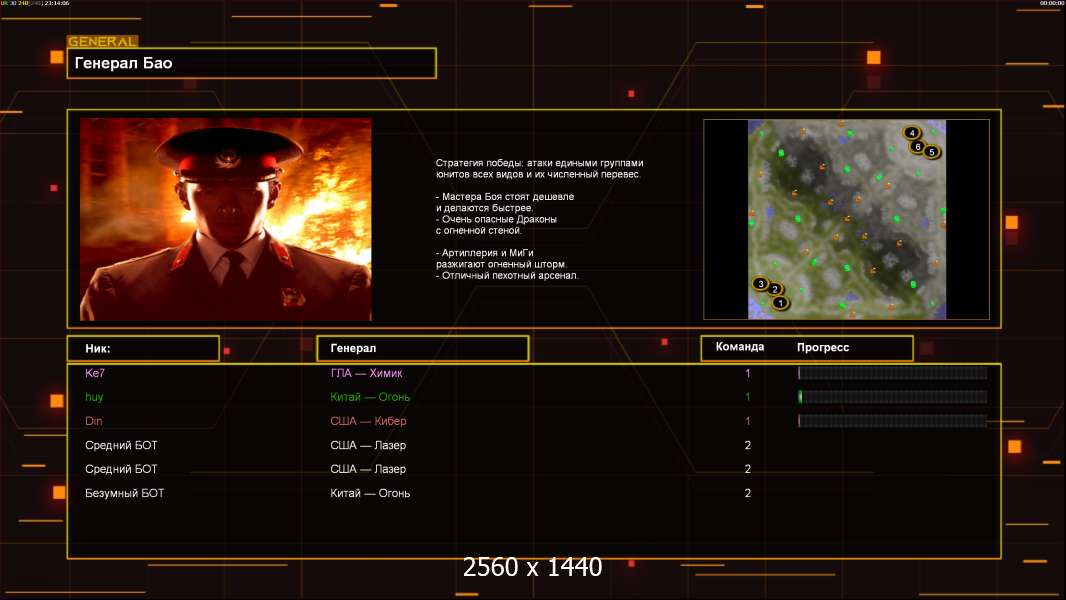The height and width of the screenshot is (600, 1066).
Task: Click the Ник: column header
Action: [143, 348]
